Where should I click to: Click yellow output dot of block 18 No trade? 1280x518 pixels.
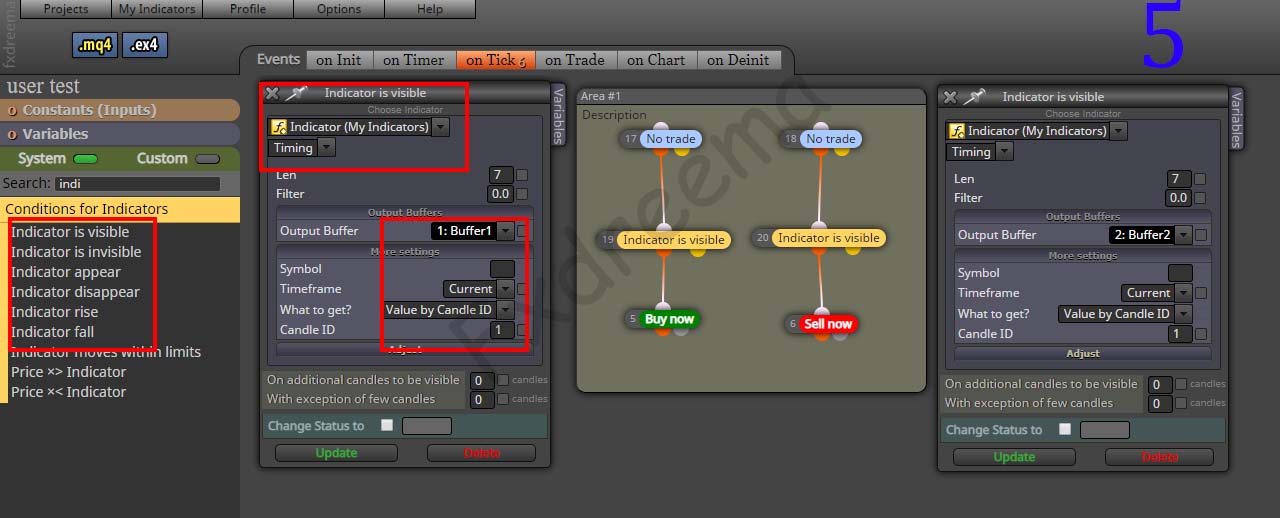tap(840, 151)
